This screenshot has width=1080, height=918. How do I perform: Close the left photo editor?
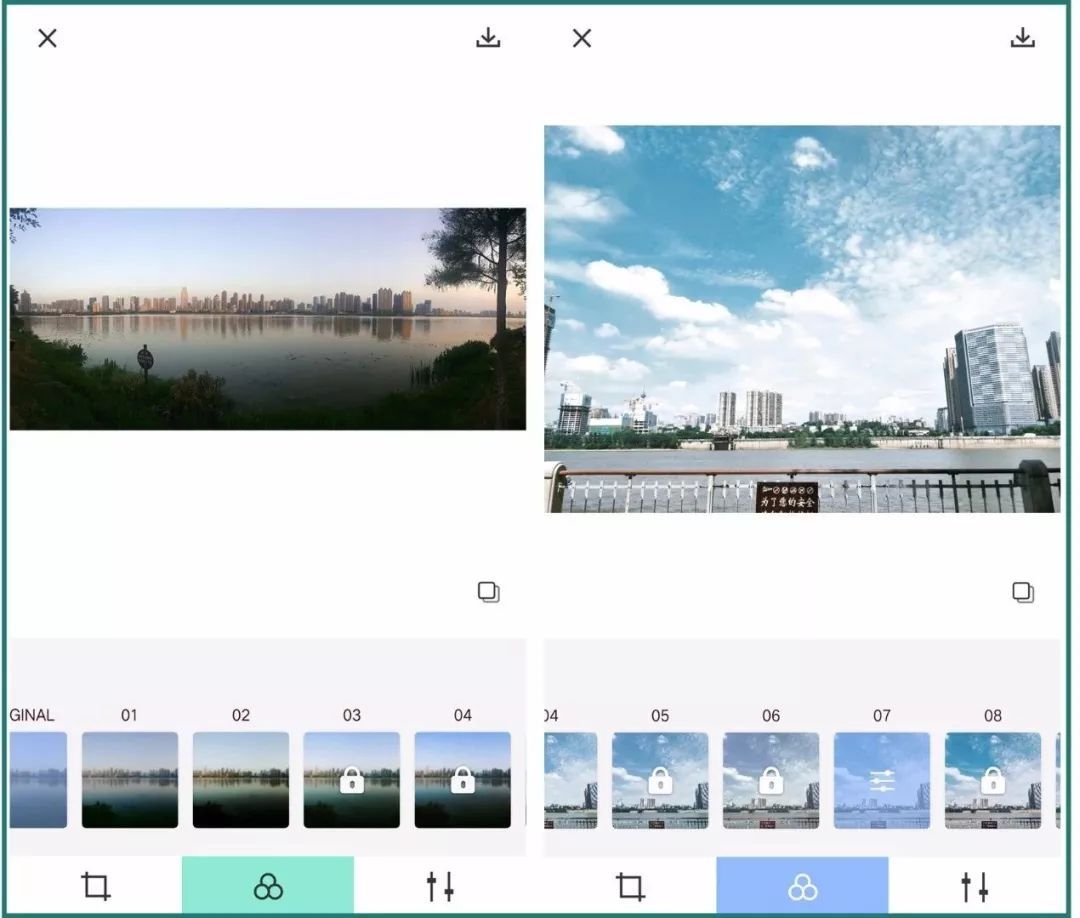point(47,38)
